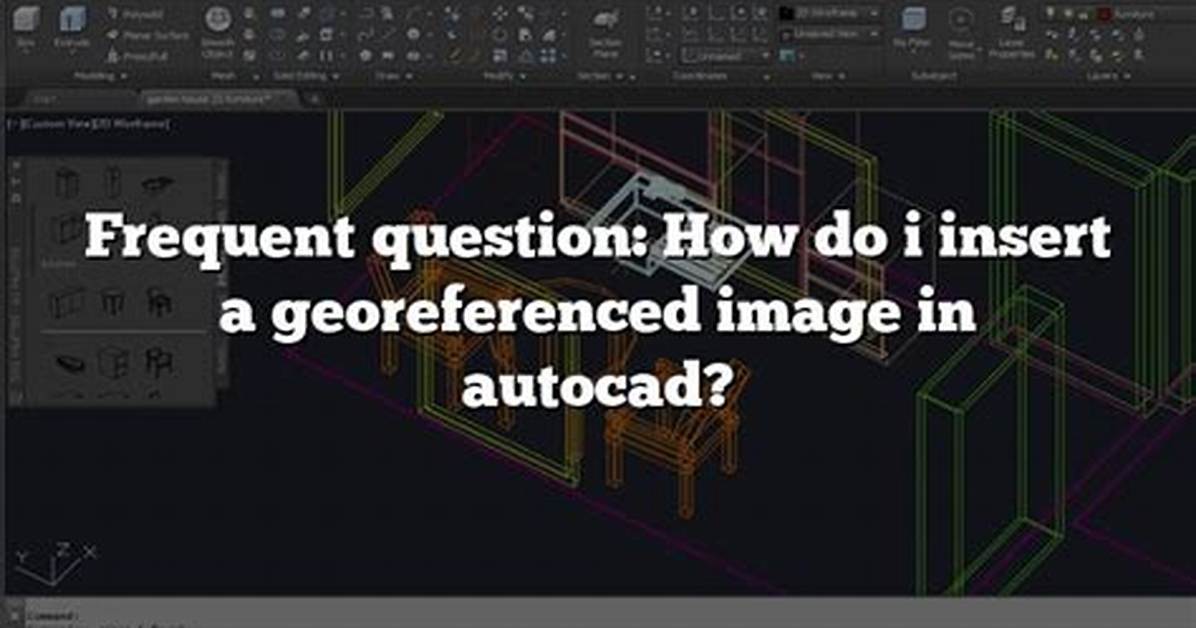
Task: Pick the flat tray-shaped thumbnail in the palette's top row
Action: (157, 183)
